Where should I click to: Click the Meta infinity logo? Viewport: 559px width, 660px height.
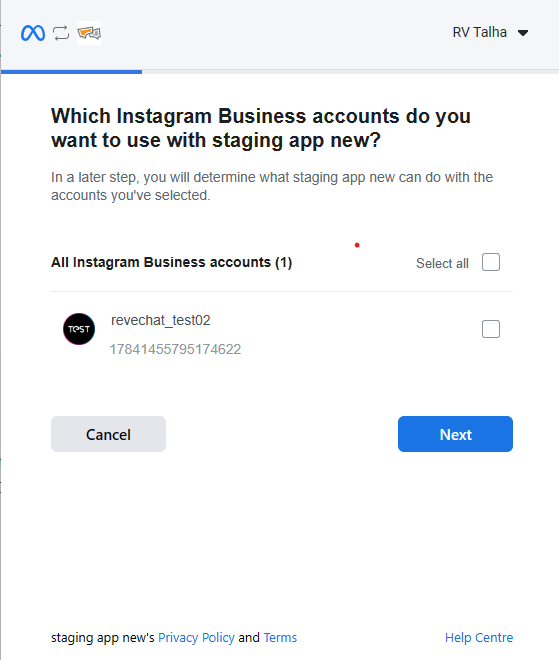tap(33, 33)
